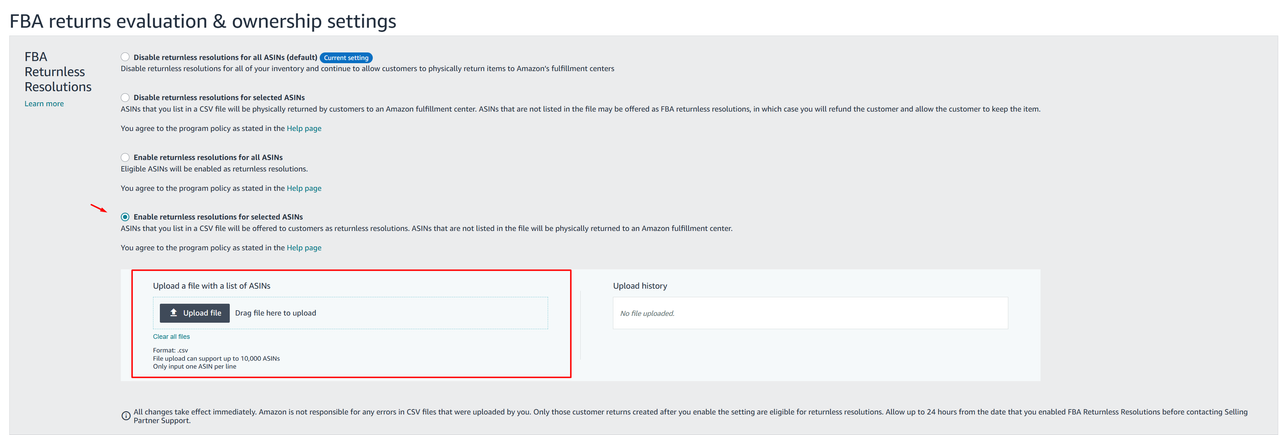Open Help page link under Enable all ASINs
The height and width of the screenshot is (435, 1280).
[x=304, y=188]
